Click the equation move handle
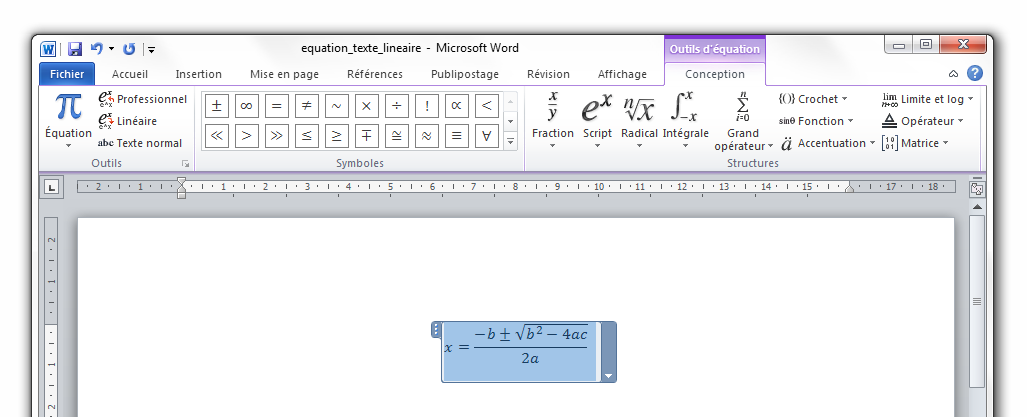This screenshot has width=1027, height=417. coord(436,329)
